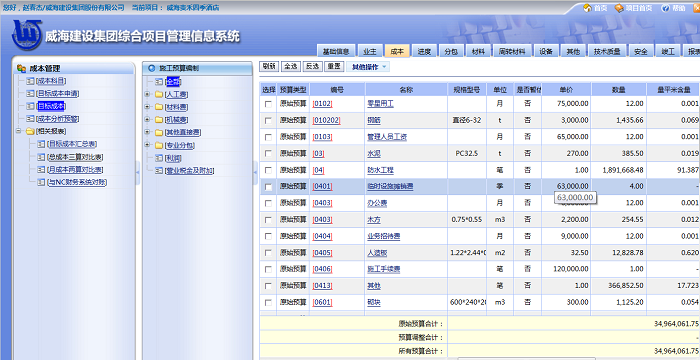Click the list icon beside 月成本两算对比表
700x360 pixels.
[x=41, y=169]
